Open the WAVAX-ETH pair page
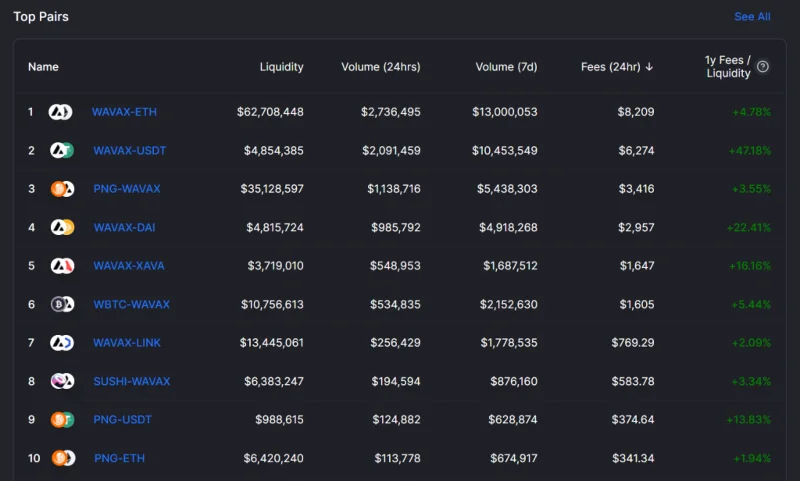The width and height of the screenshot is (800, 481). pos(124,112)
